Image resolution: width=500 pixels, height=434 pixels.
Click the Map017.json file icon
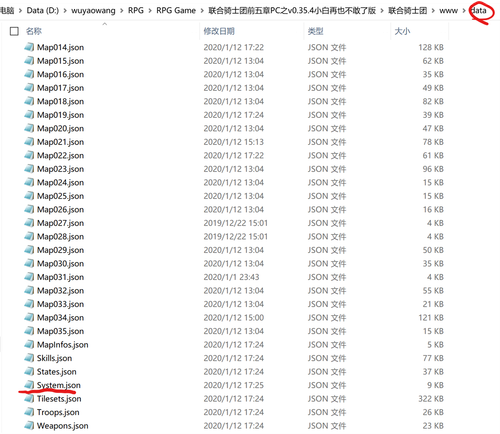29,88
